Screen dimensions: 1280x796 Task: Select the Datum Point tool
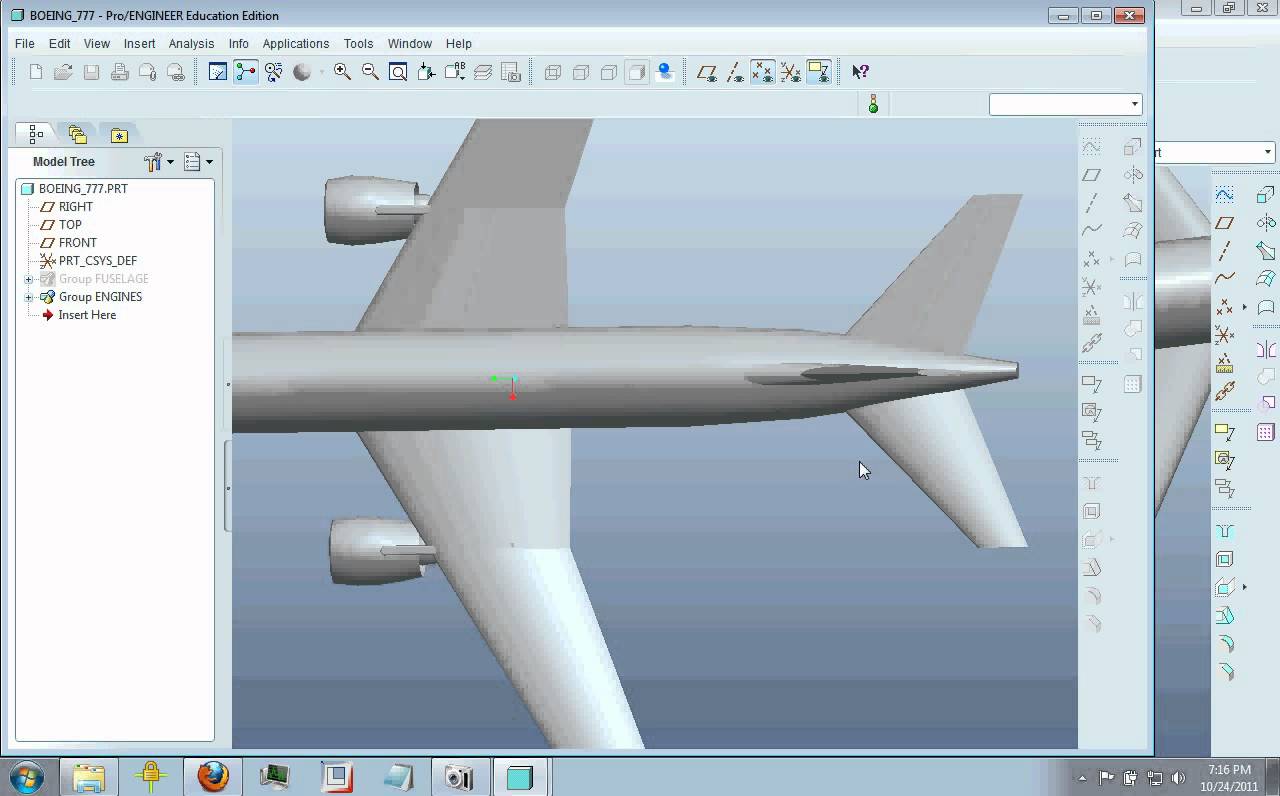pyautogui.click(x=1093, y=259)
